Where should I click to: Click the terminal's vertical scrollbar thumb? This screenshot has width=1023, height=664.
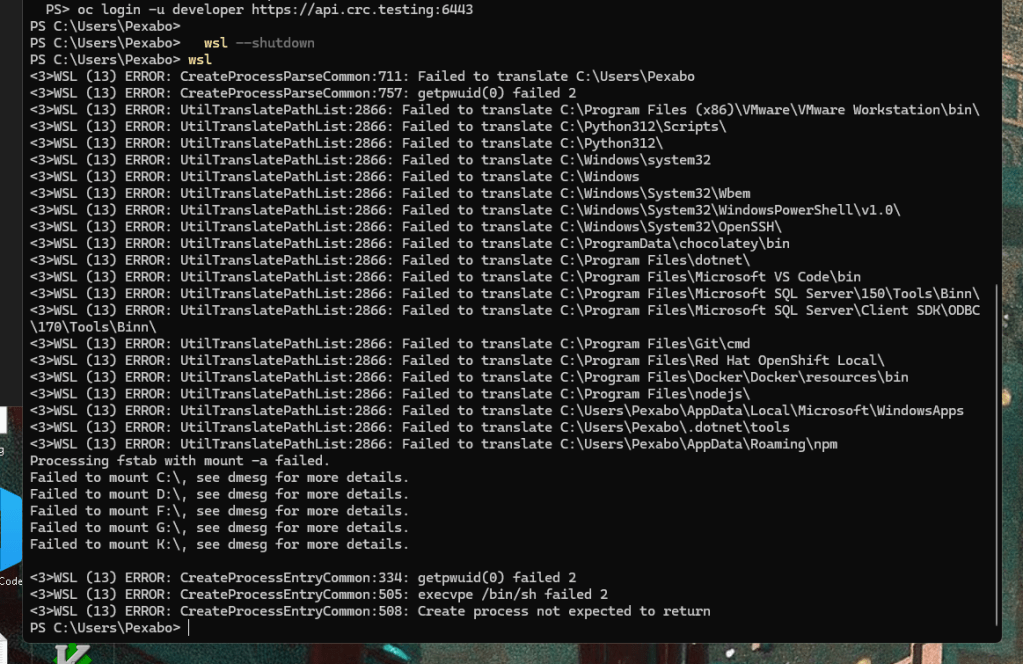coord(996,455)
